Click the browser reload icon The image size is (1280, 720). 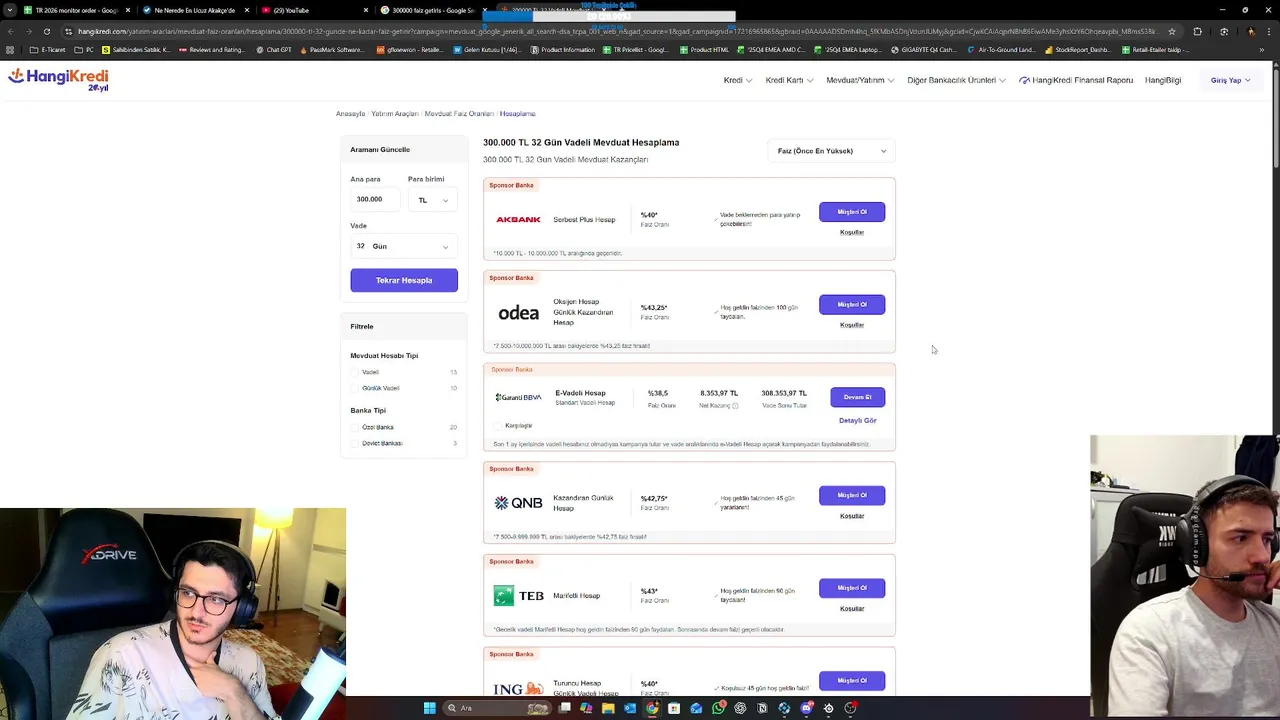(x=46, y=31)
